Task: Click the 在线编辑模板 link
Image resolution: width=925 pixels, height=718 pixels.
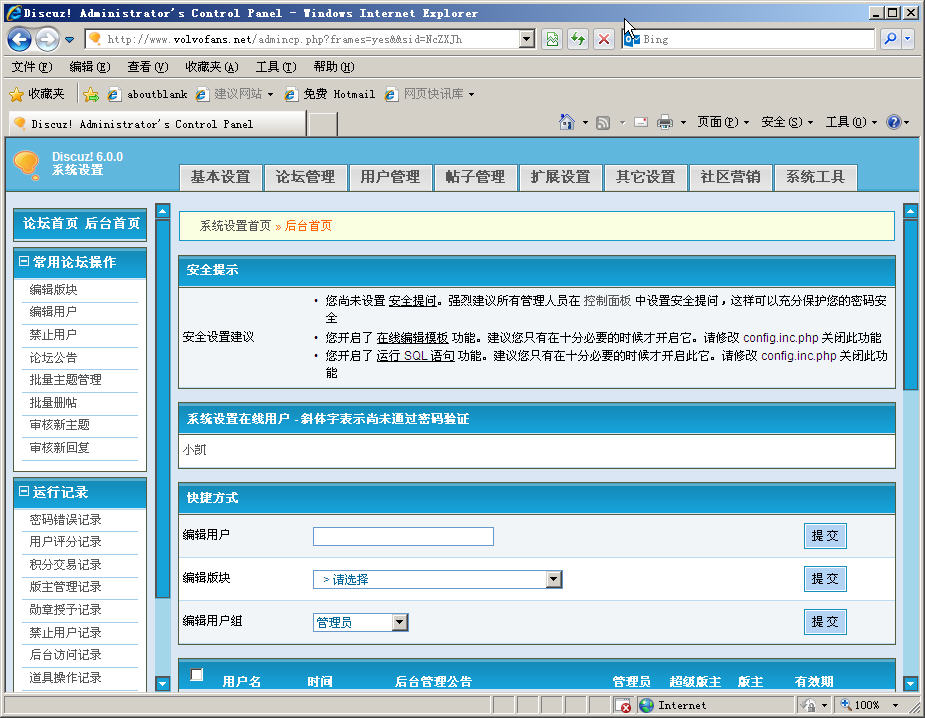Action: point(412,337)
